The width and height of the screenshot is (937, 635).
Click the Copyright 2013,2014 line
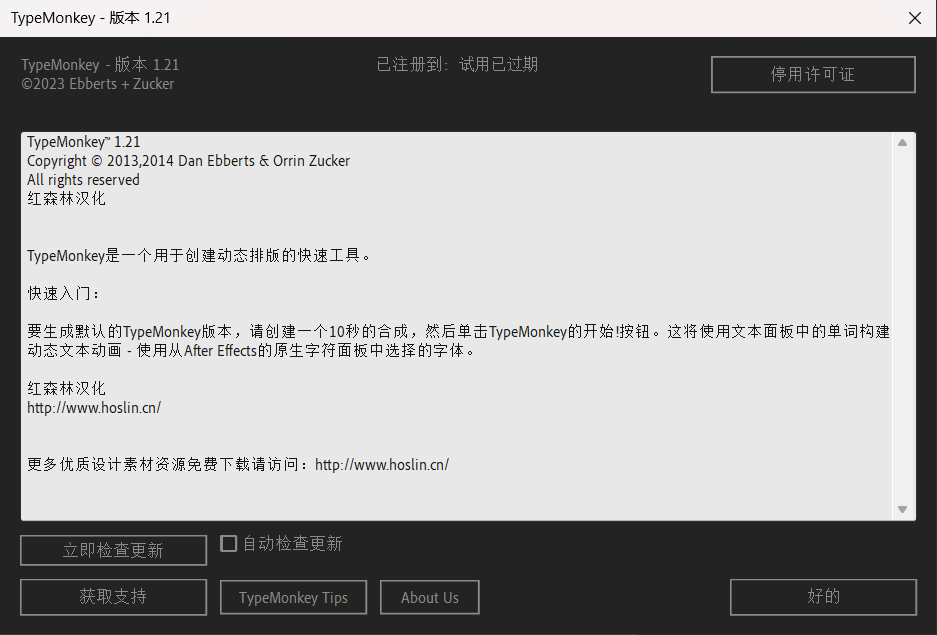pos(188,161)
